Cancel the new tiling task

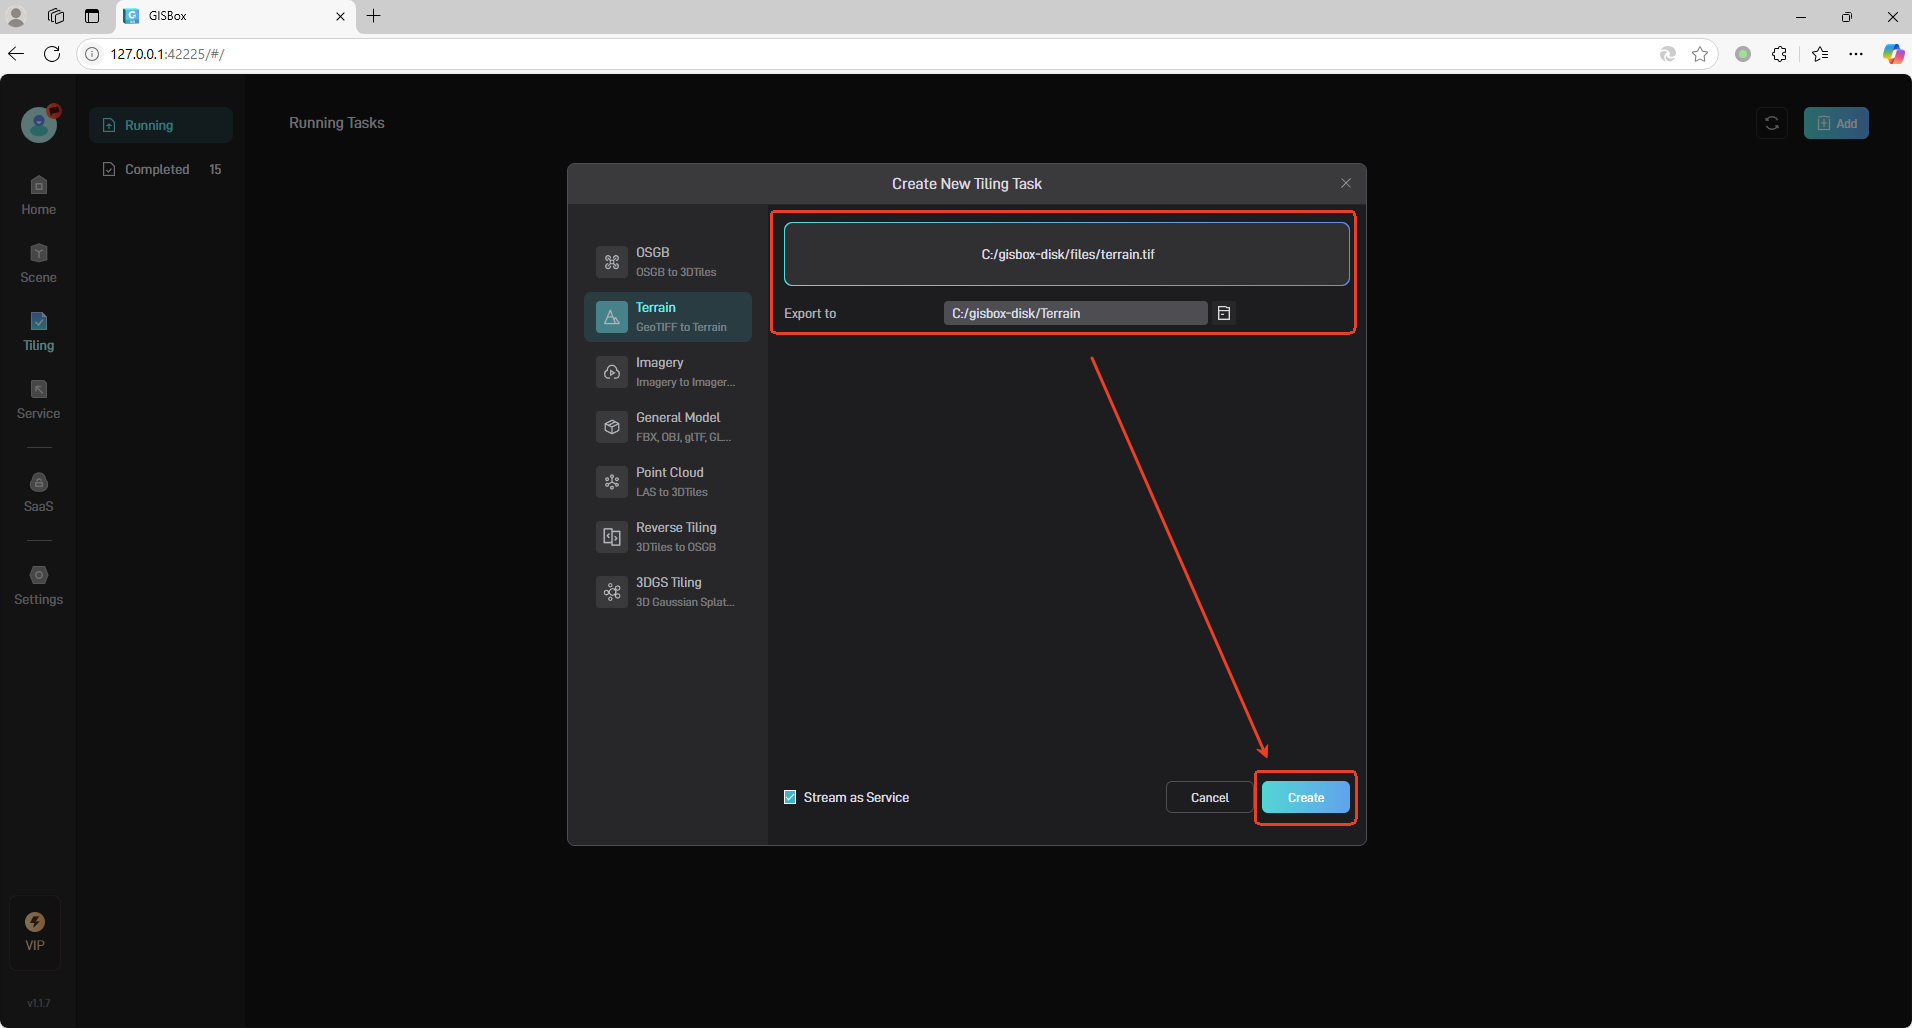[x=1209, y=797]
